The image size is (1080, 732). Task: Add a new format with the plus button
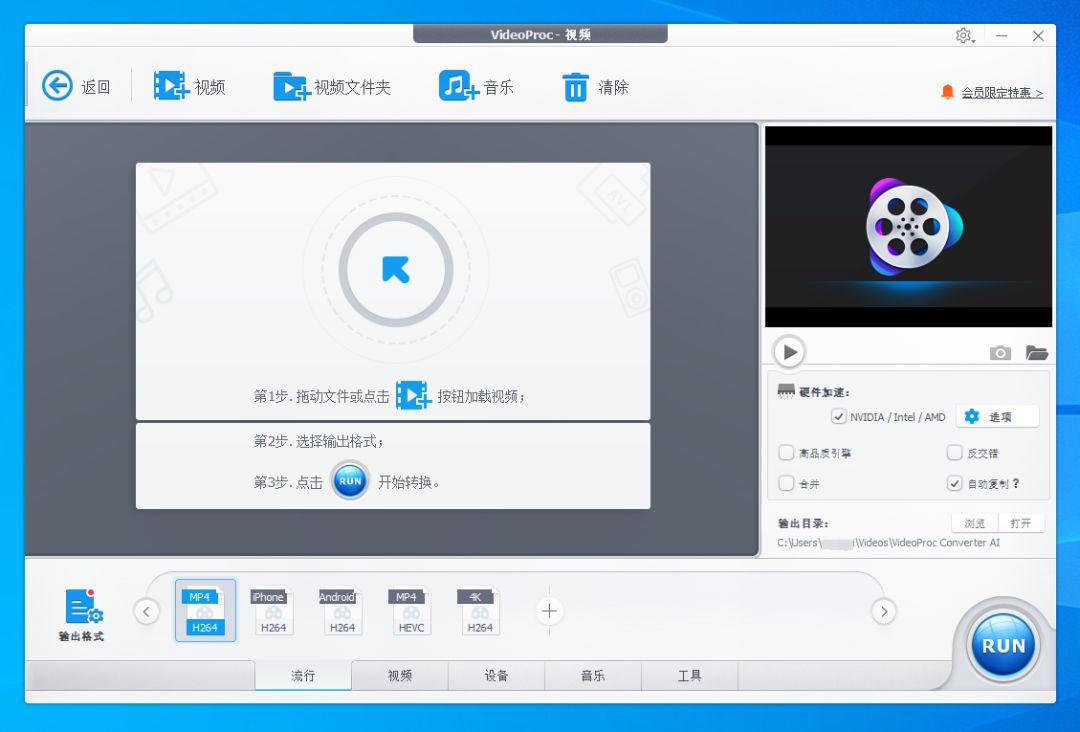[x=549, y=611]
